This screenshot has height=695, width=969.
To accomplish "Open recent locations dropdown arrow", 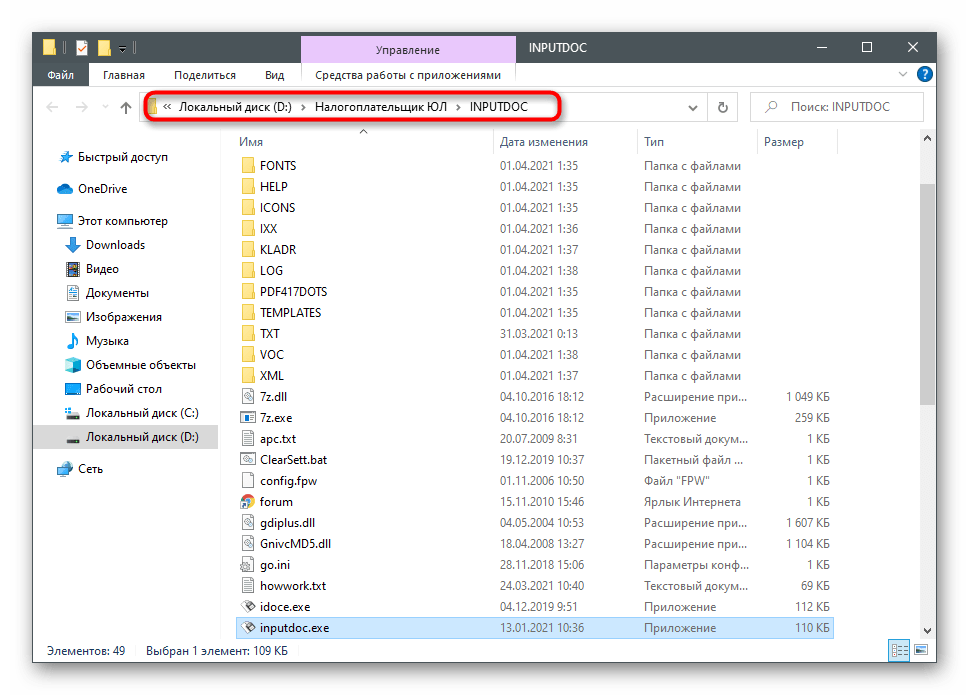I will coord(105,107).
